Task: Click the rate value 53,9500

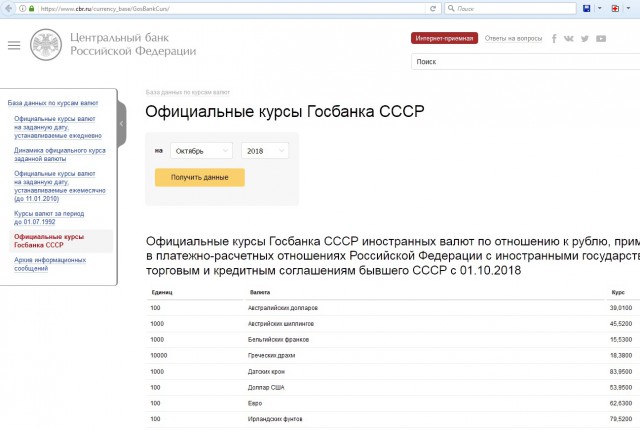Action: click(621, 388)
